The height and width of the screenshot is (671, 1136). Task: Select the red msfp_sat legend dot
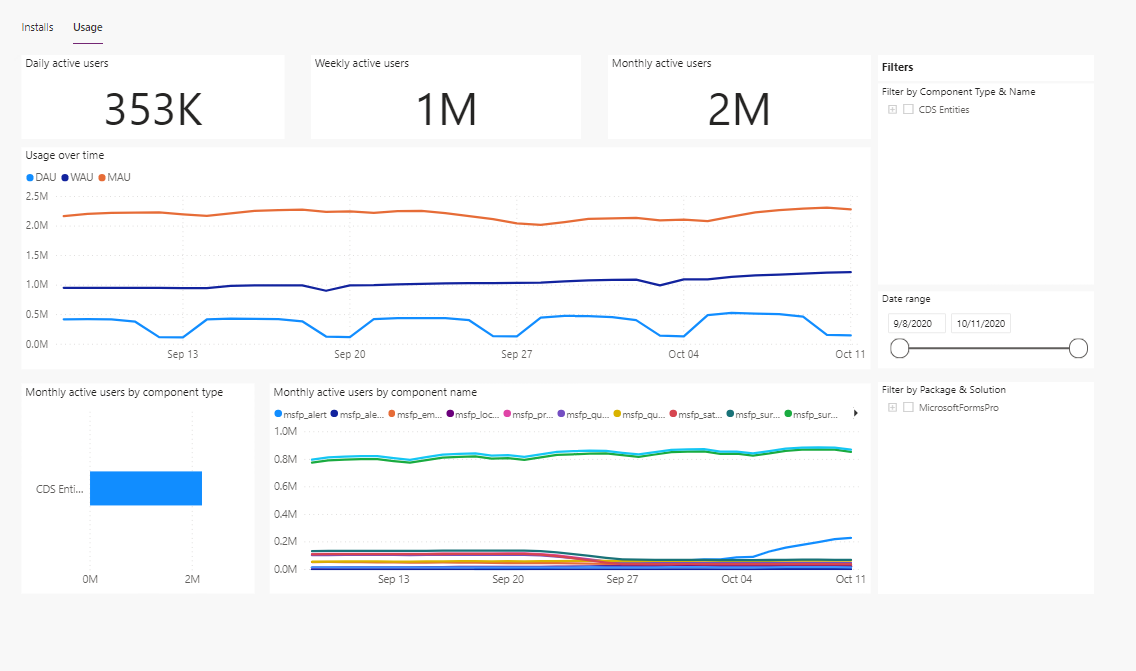[673, 413]
